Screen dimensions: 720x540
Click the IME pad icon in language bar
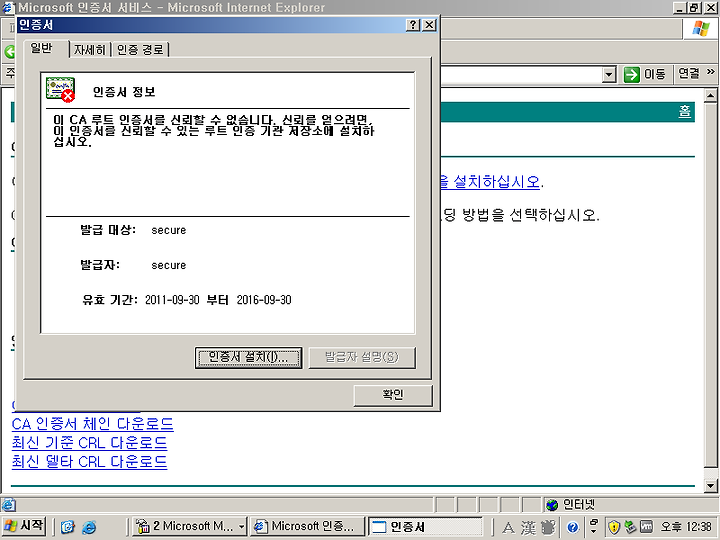[548, 527]
